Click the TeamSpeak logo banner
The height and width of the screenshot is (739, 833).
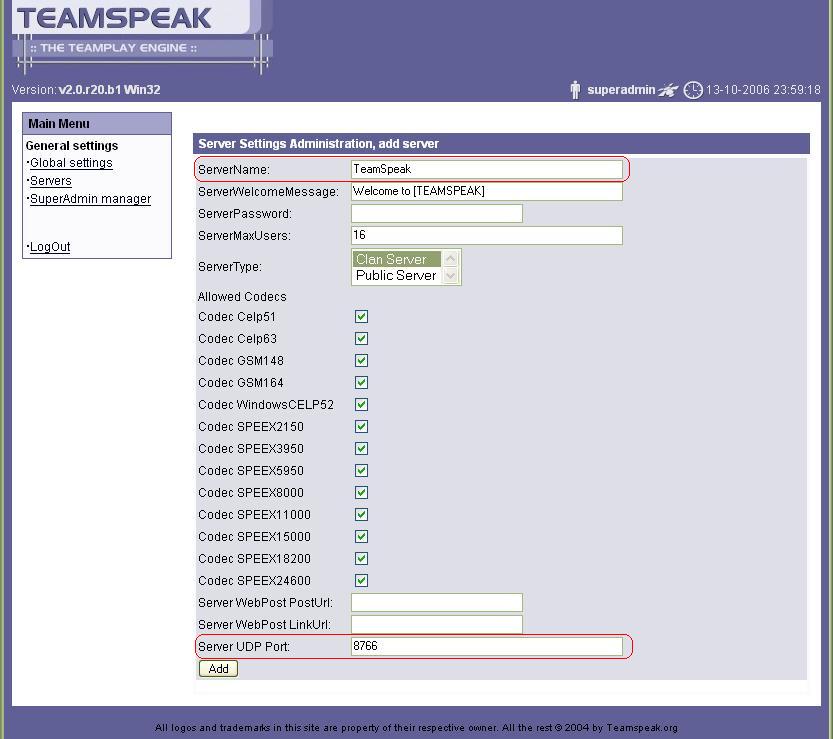(x=142, y=36)
